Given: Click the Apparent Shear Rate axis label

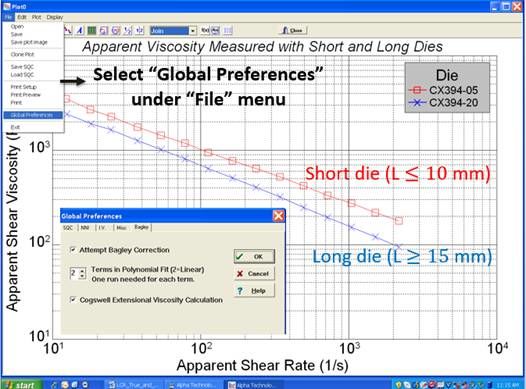Looking at the screenshot, I should [262, 366].
